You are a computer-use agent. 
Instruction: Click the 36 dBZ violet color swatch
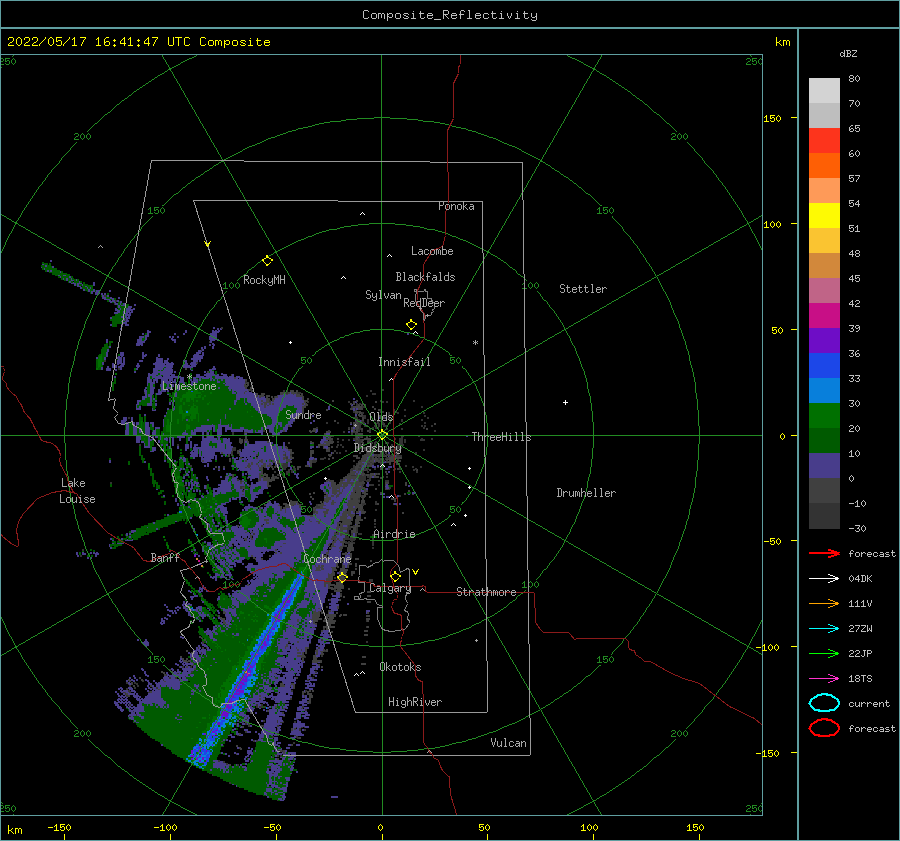click(x=824, y=341)
